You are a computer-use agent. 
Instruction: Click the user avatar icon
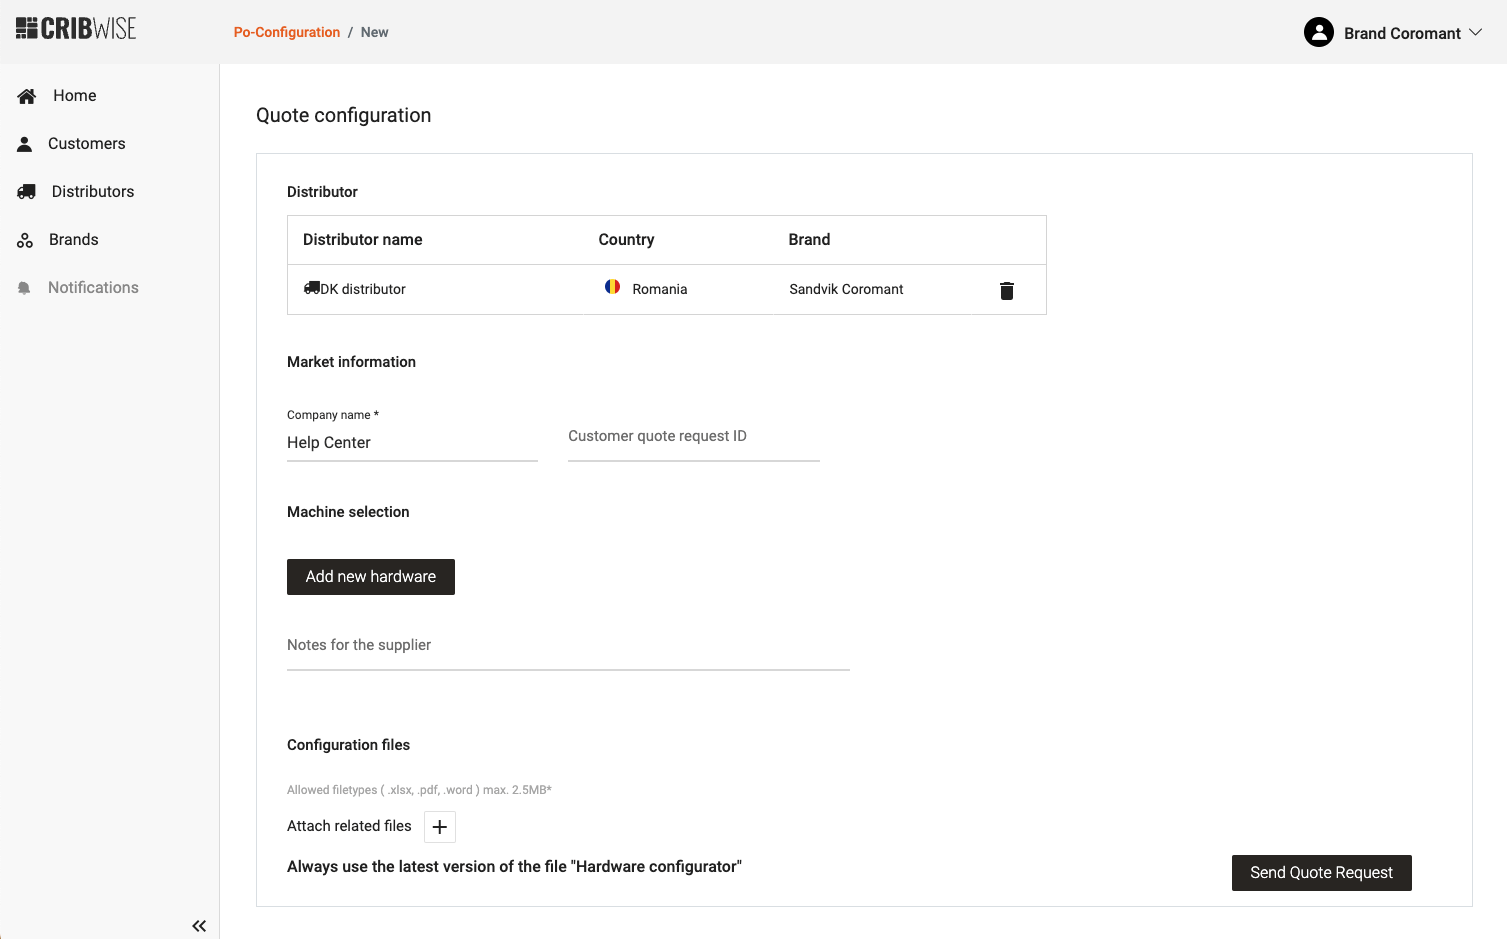point(1318,33)
